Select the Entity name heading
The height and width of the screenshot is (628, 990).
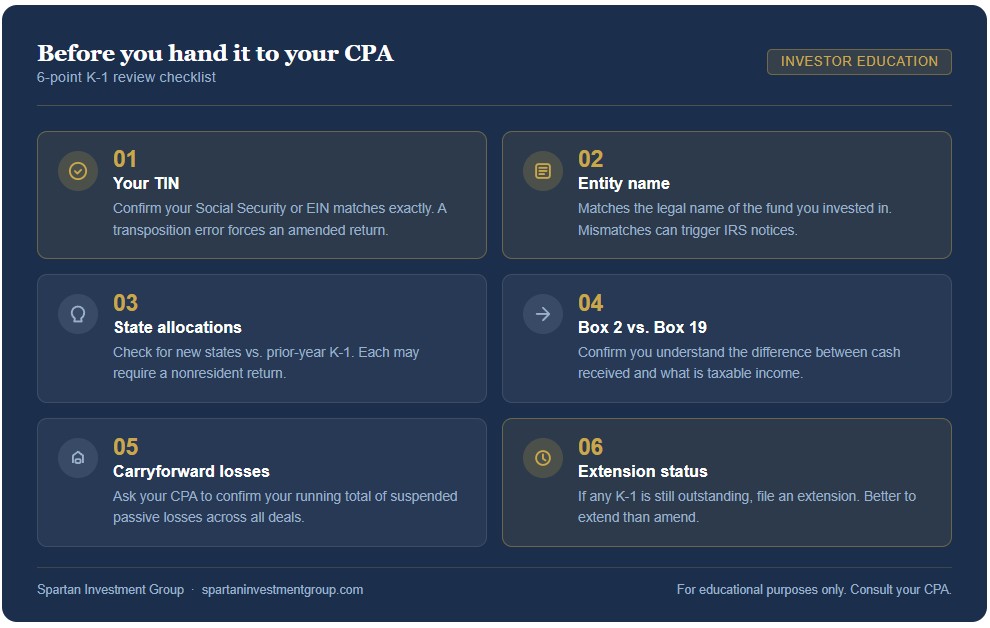click(x=624, y=184)
